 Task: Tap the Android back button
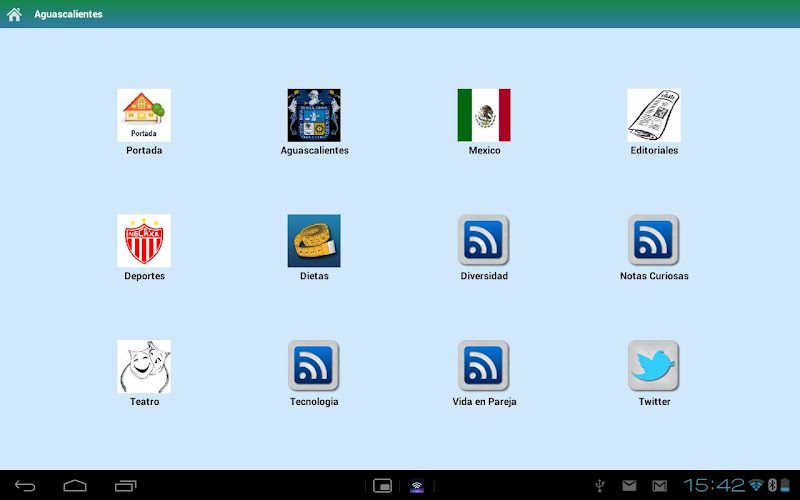click(x=25, y=486)
